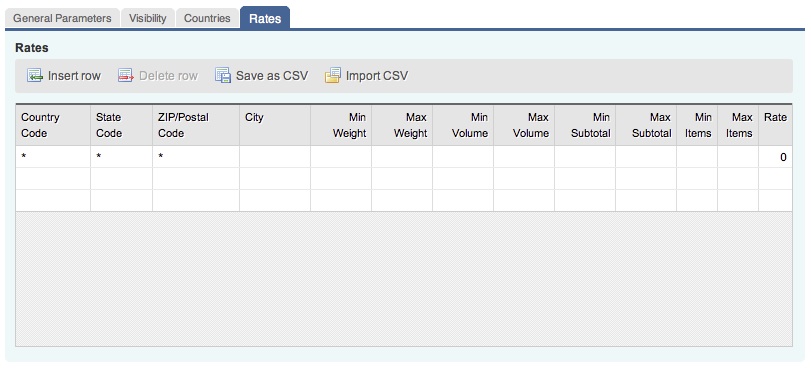Click the Max Items cell in first row
The width and height of the screenshot is (811, 369).
point(738,156)
